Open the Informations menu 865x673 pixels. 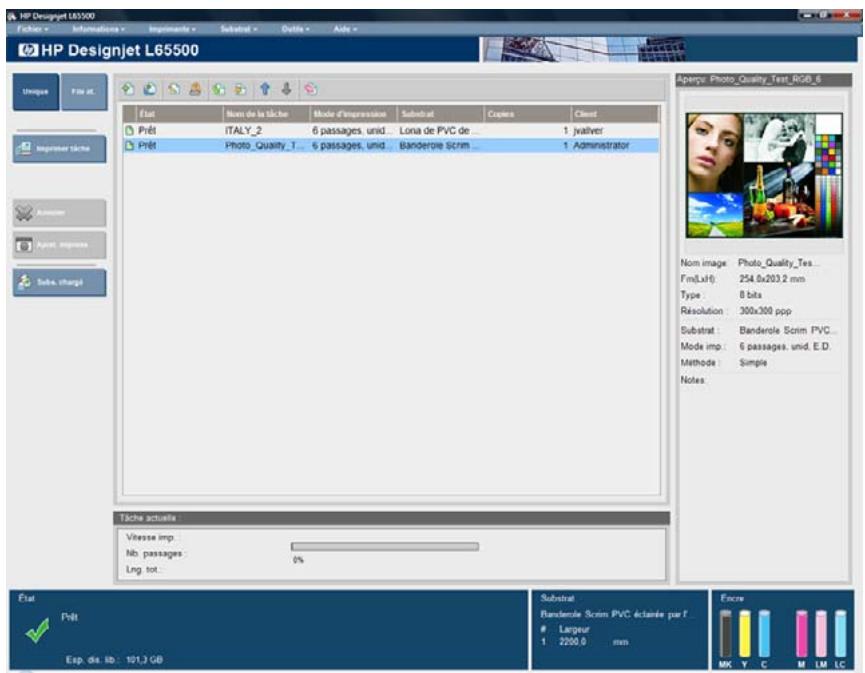coord(98,29)
